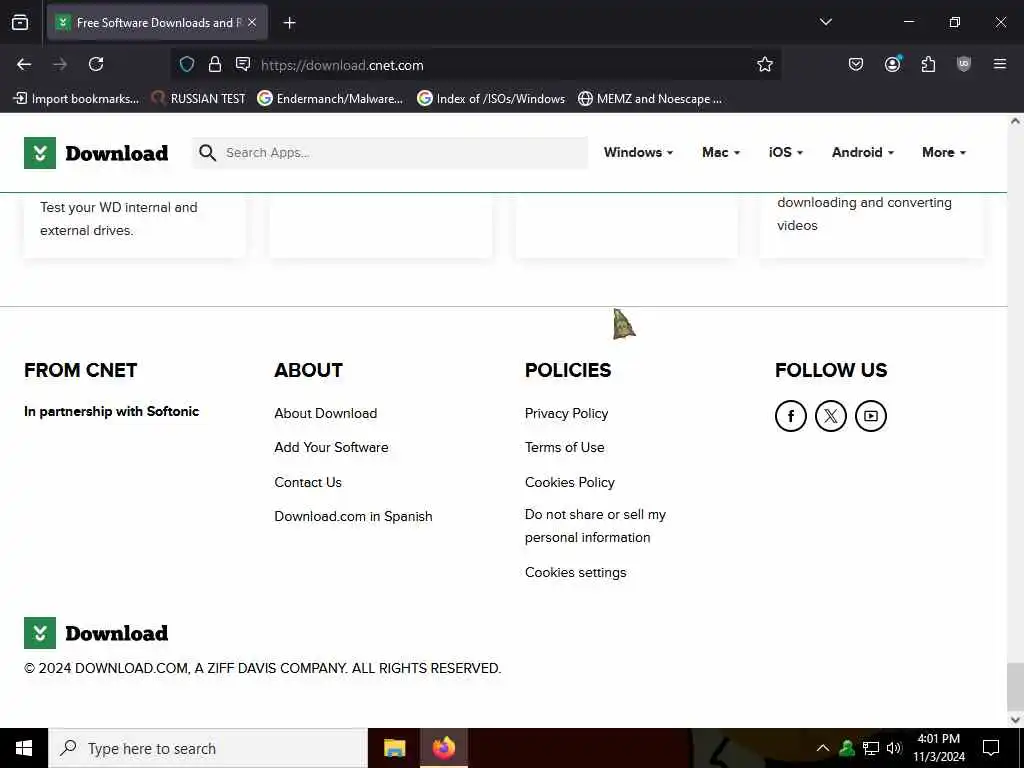This screenshot has width=1024, height=768.
Task: Close the Free Software Downloads tab
Action: pyautogui.click(x=252, y=23)
